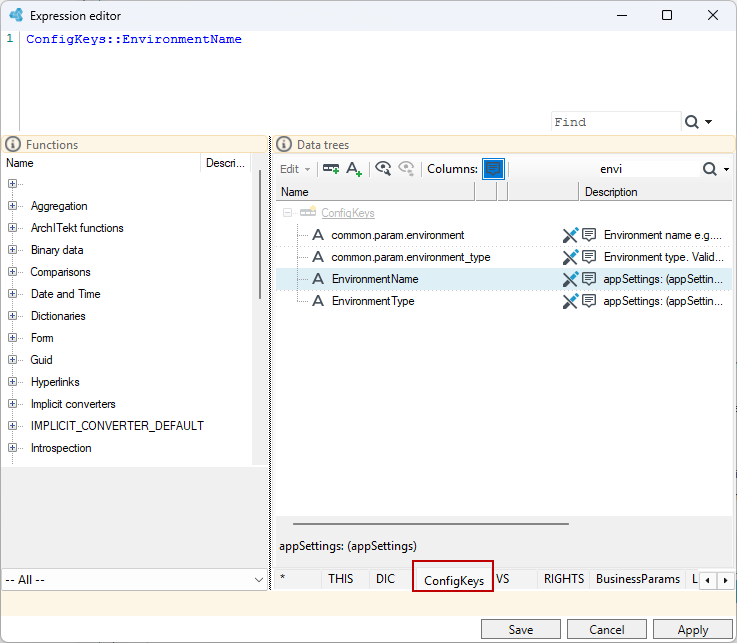
Task: Select the ConfigKeys tab
Action: [x=454, y=580]
